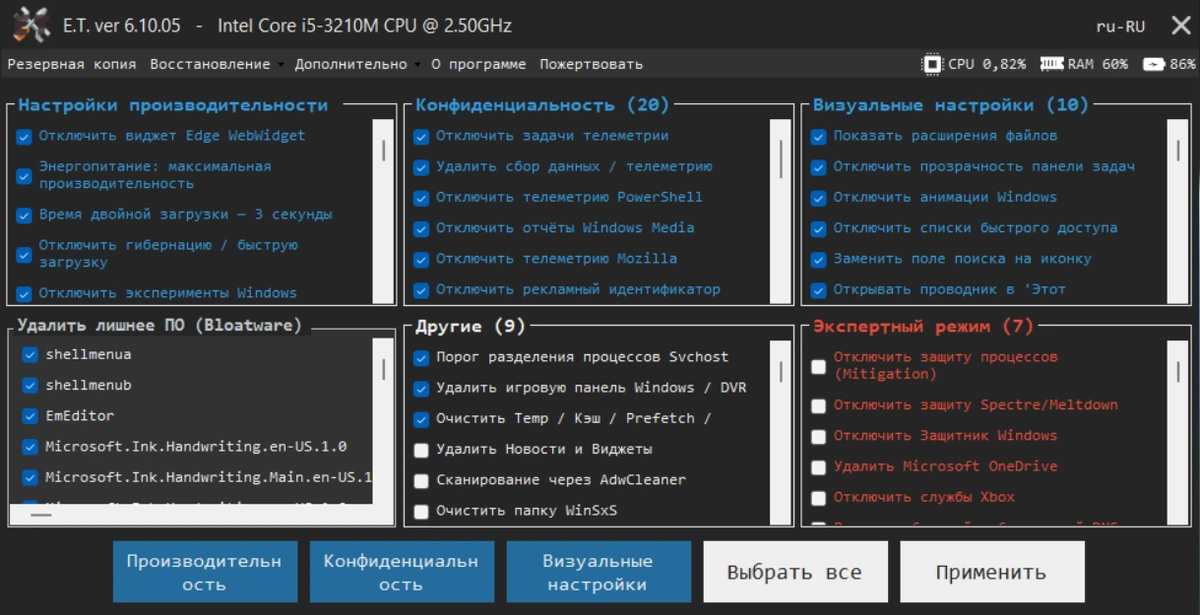Toggle Отключить рекламный идентификатор checkbox
The height and width of the screenshot is (615, 1200).
click(x=421, y=290)
